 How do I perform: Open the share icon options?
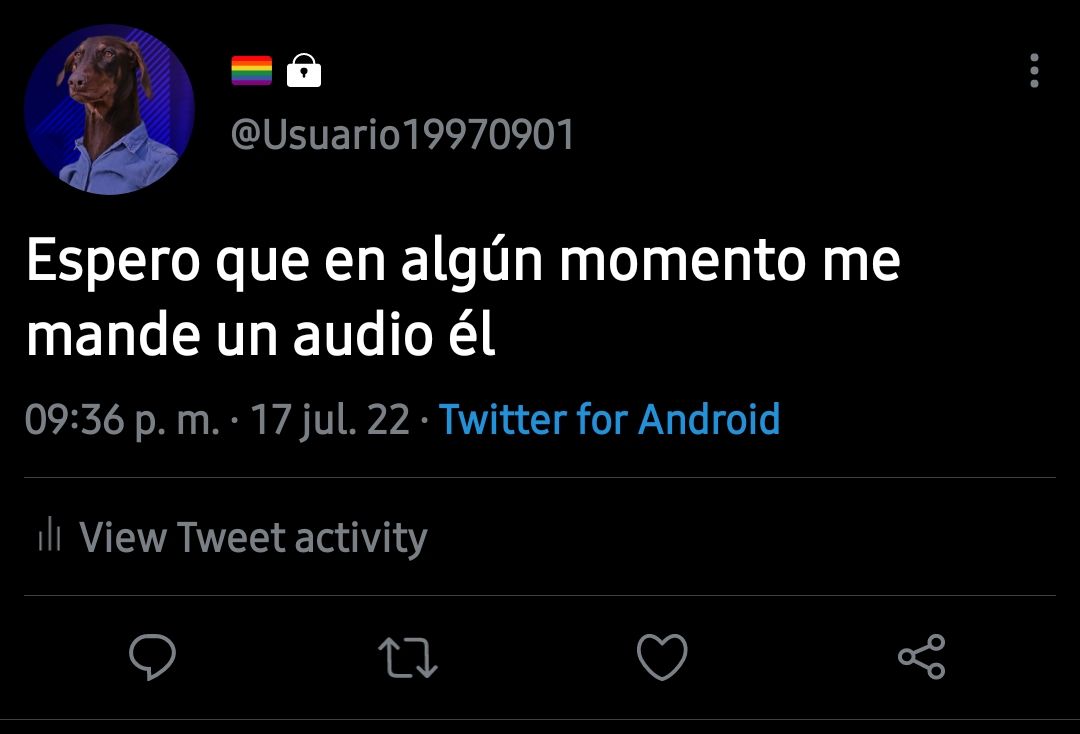pyautogui.click(x=922, y=657)
